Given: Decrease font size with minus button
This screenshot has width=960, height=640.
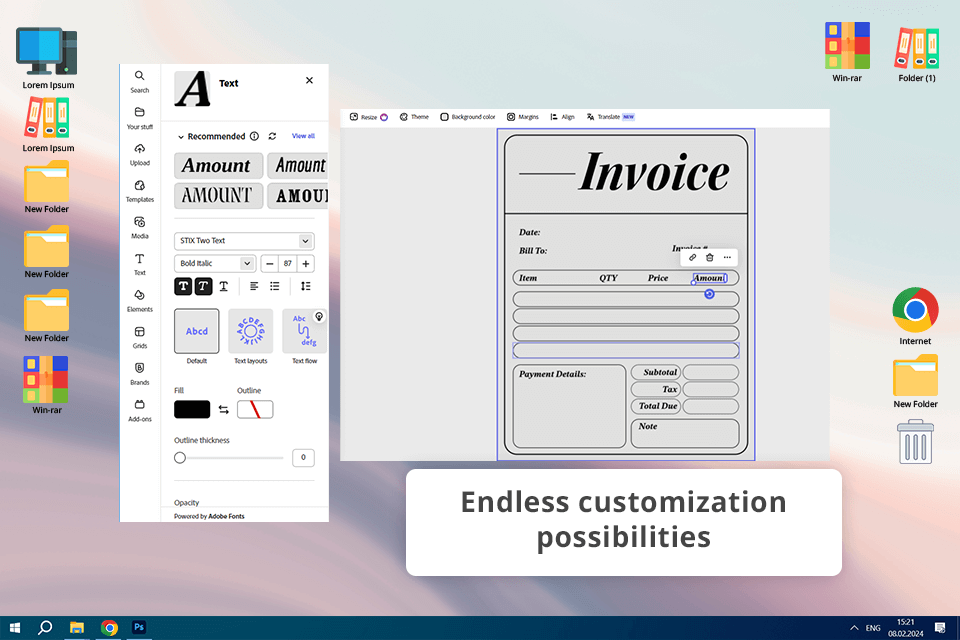Looking at the screenshot, I should tap(269, 263).
